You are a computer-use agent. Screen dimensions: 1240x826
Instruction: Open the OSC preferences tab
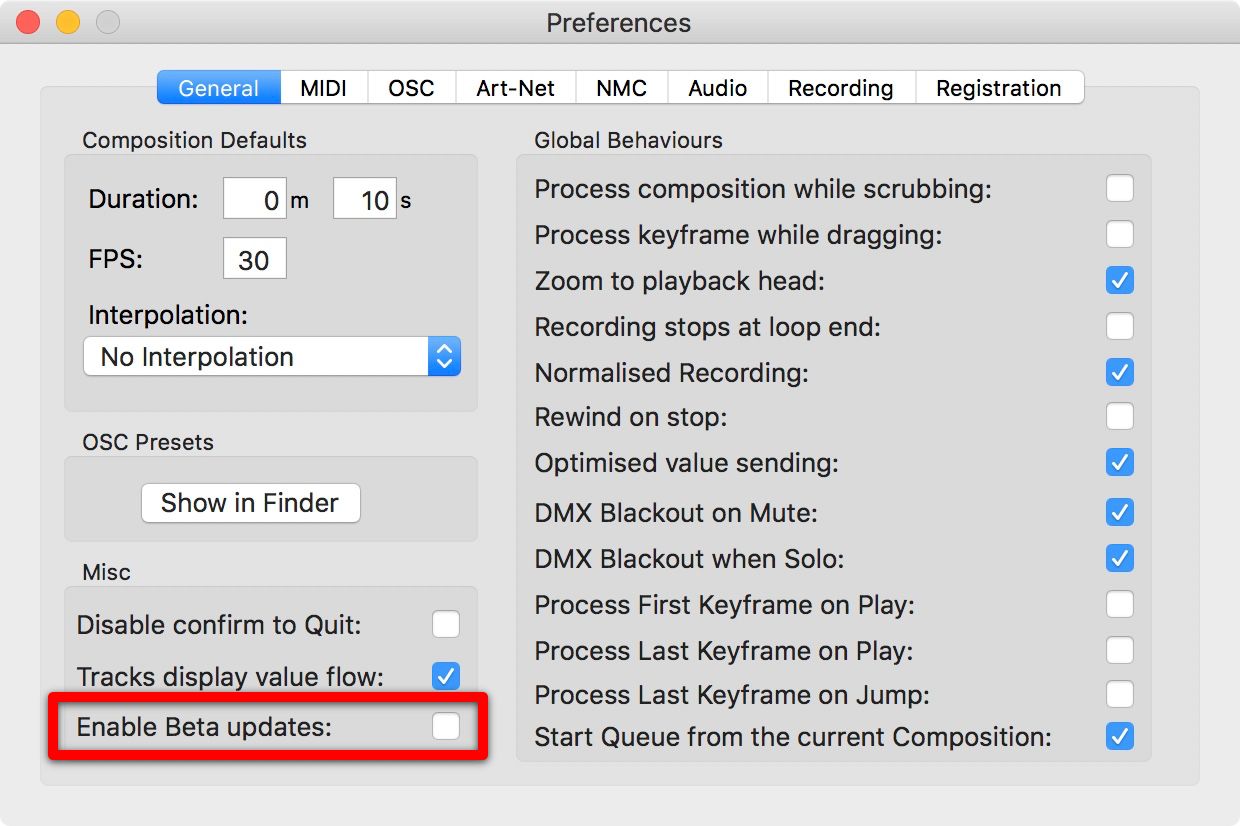(x=412, y=88)
